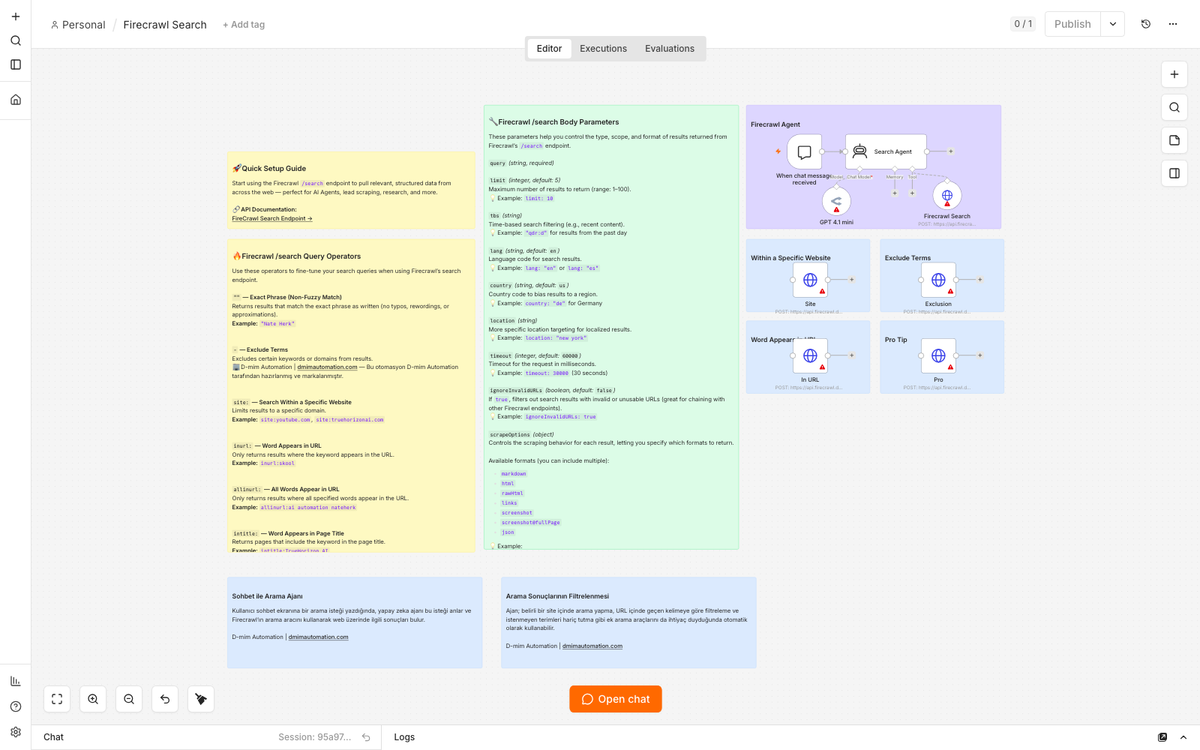Switch to the Executions tab
This screenshot has height=750, width=1200.
pos(603,48)
